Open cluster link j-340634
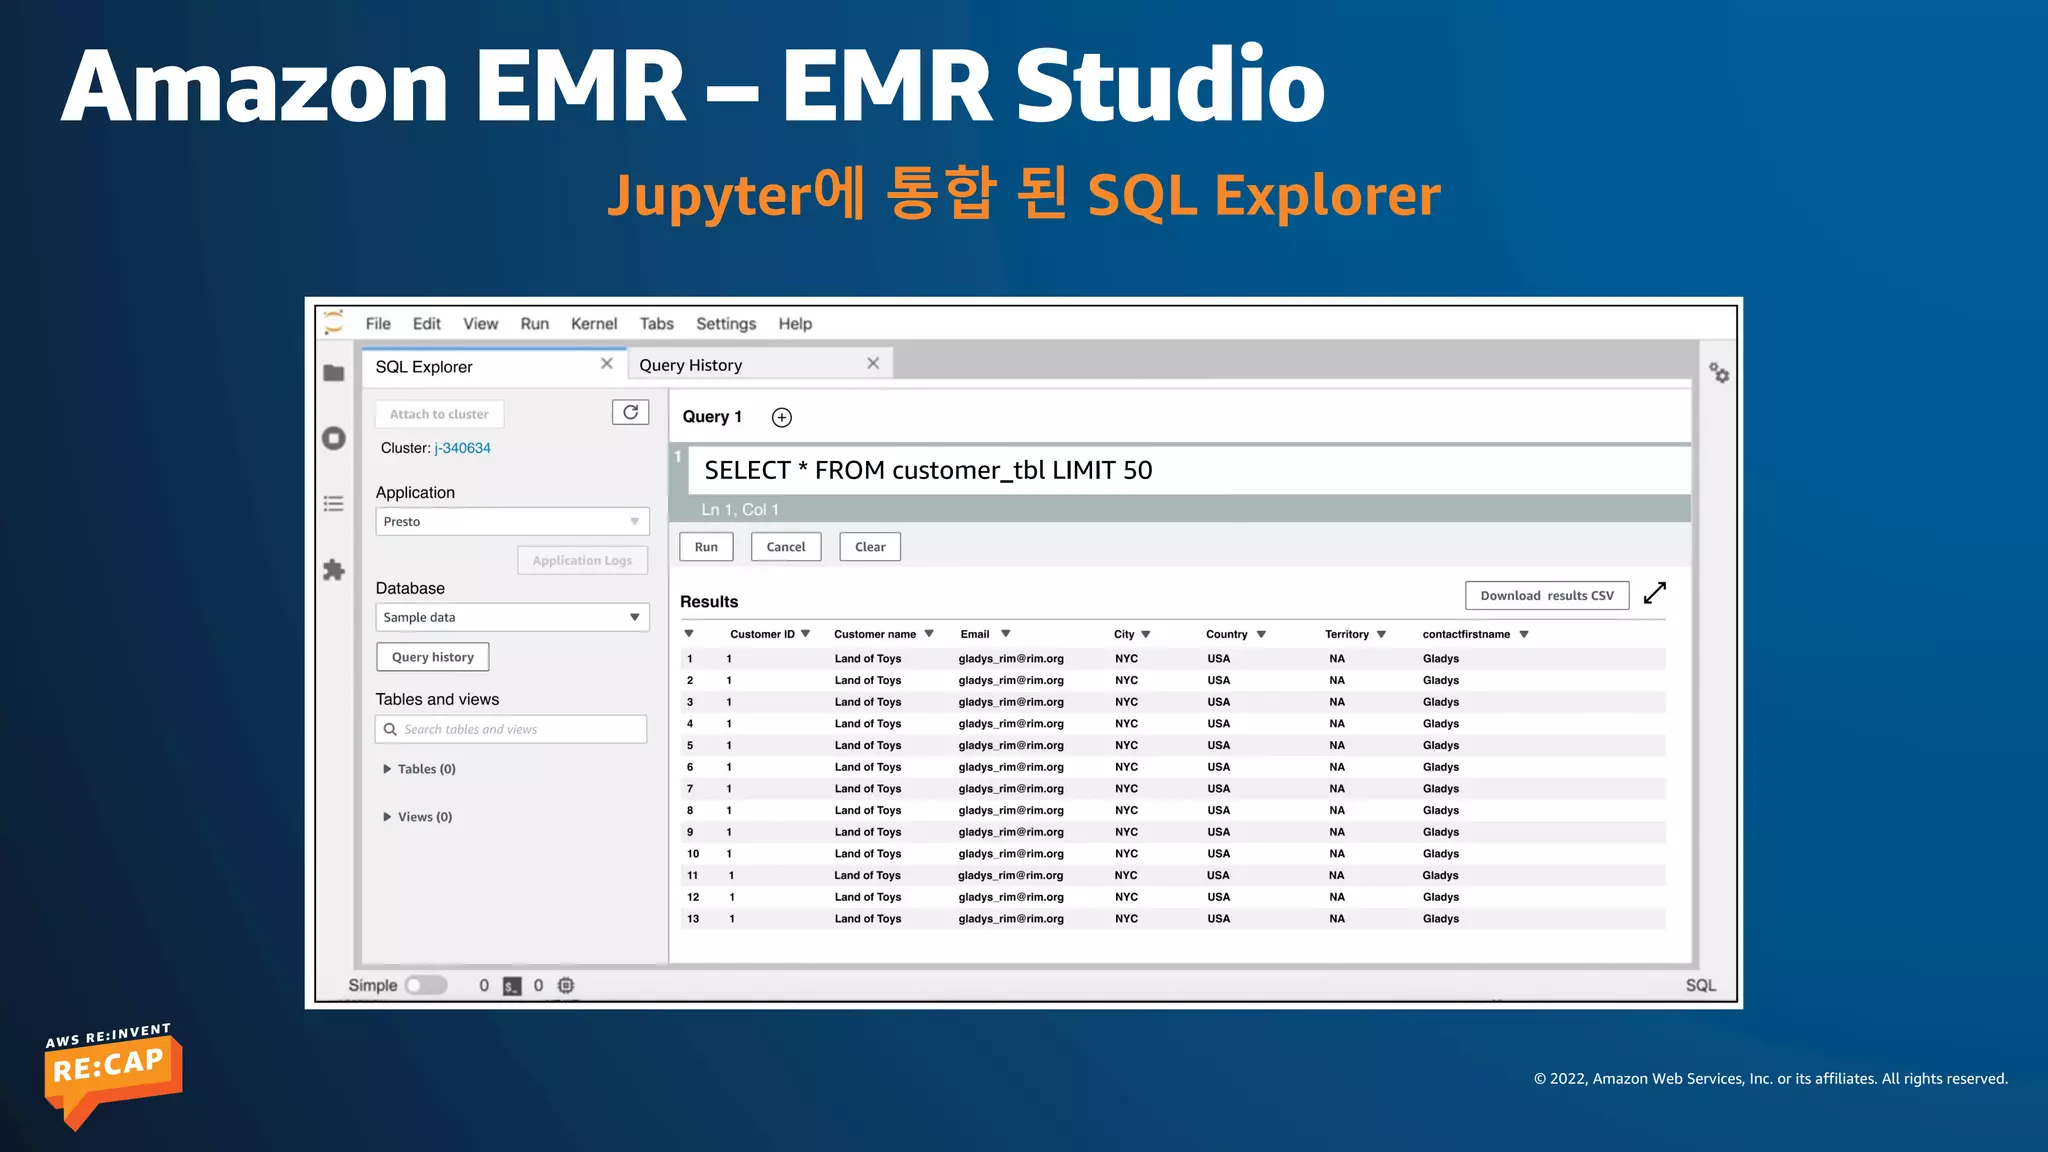The height and width of the screenshot is (1152, 2048). point(463,448)
